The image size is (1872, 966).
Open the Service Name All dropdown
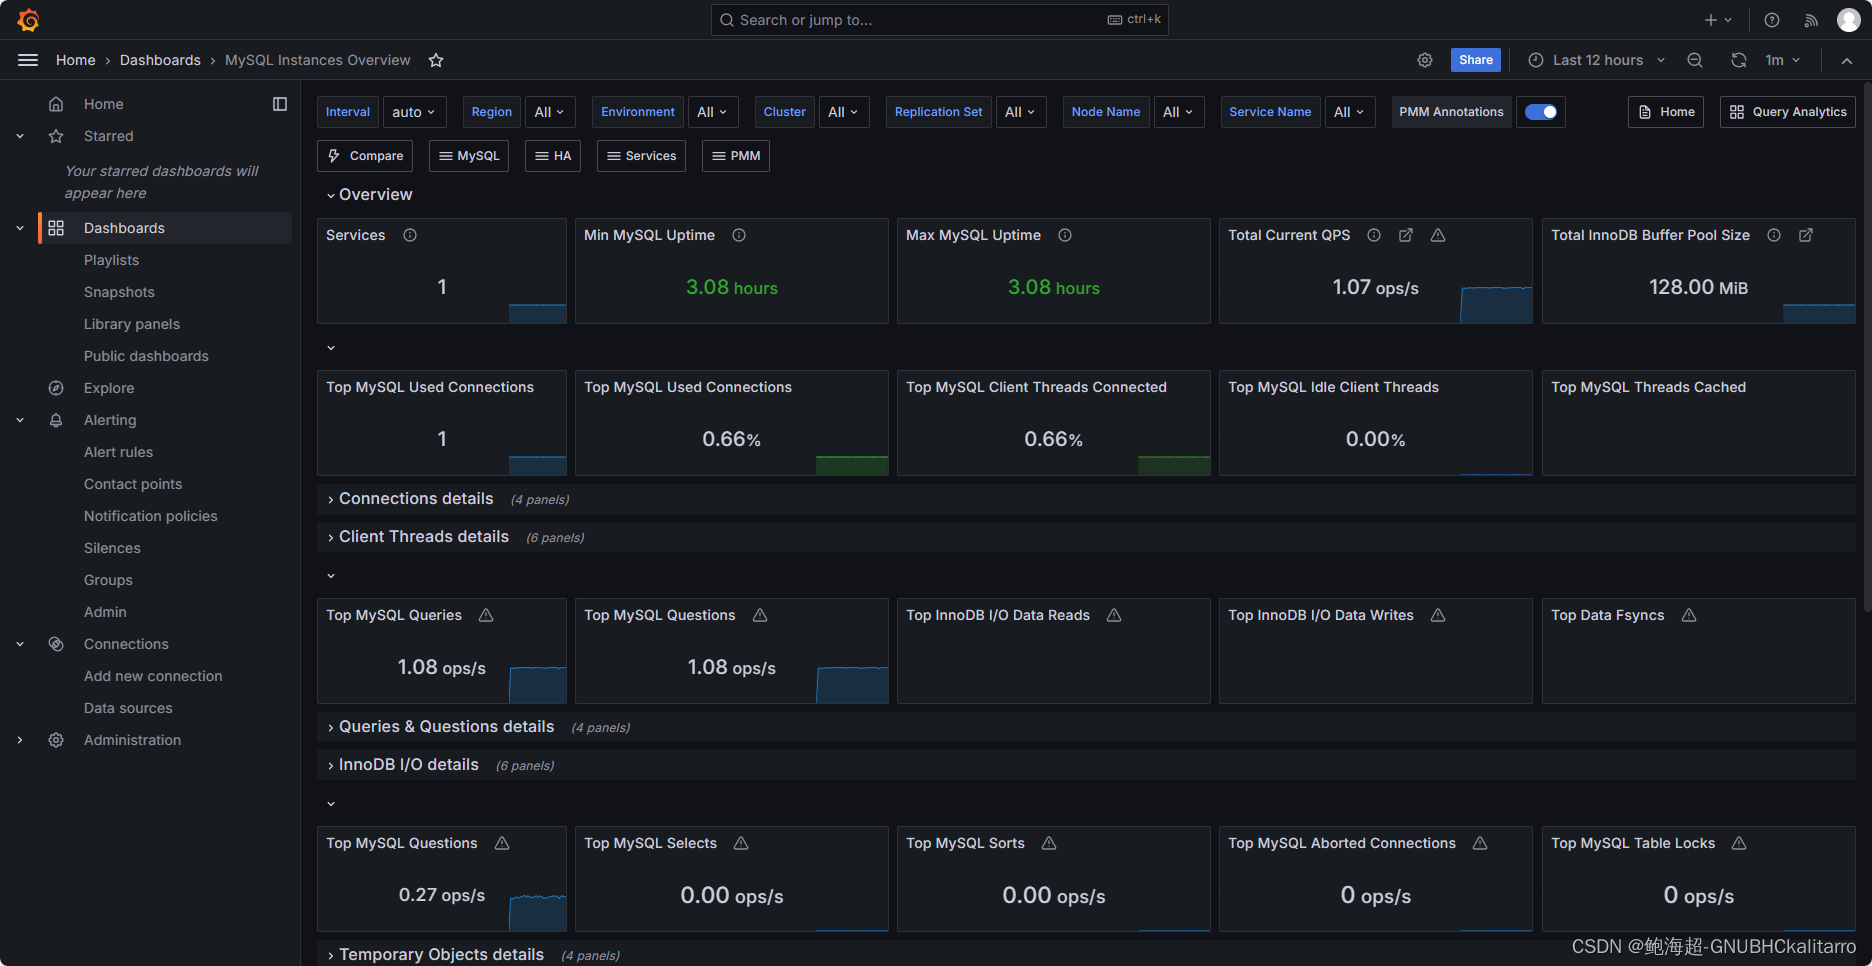[x=1350, y=112]
